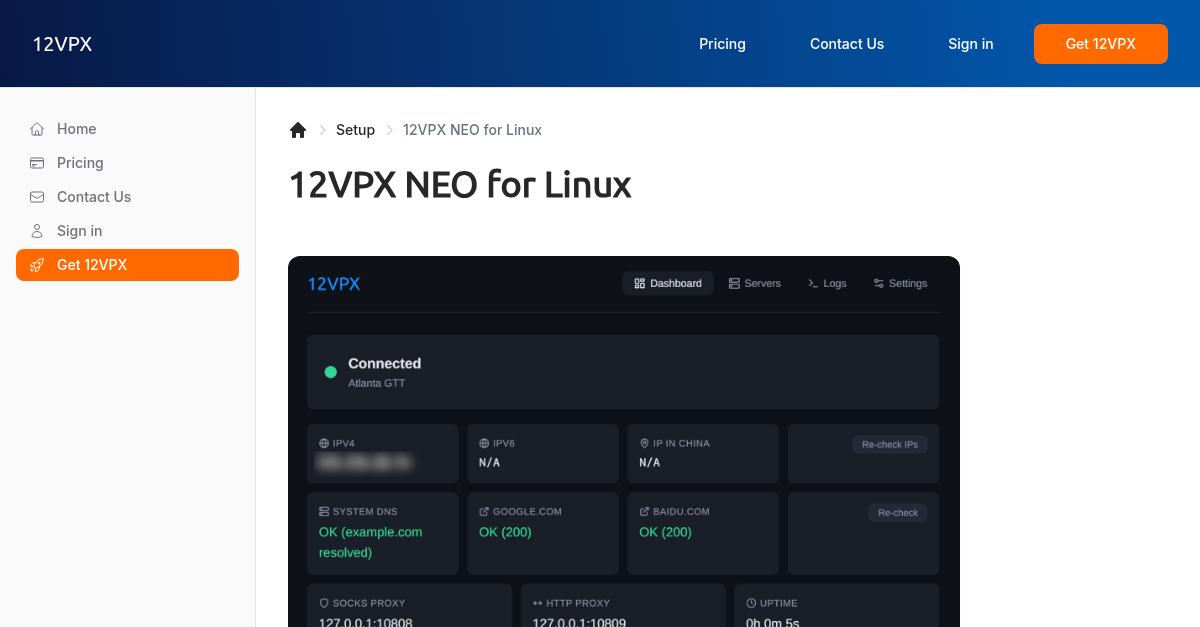The image size is (1200, 627).
Task: Click the rocket icon on Get 12VPX
Action: point(37,265)
